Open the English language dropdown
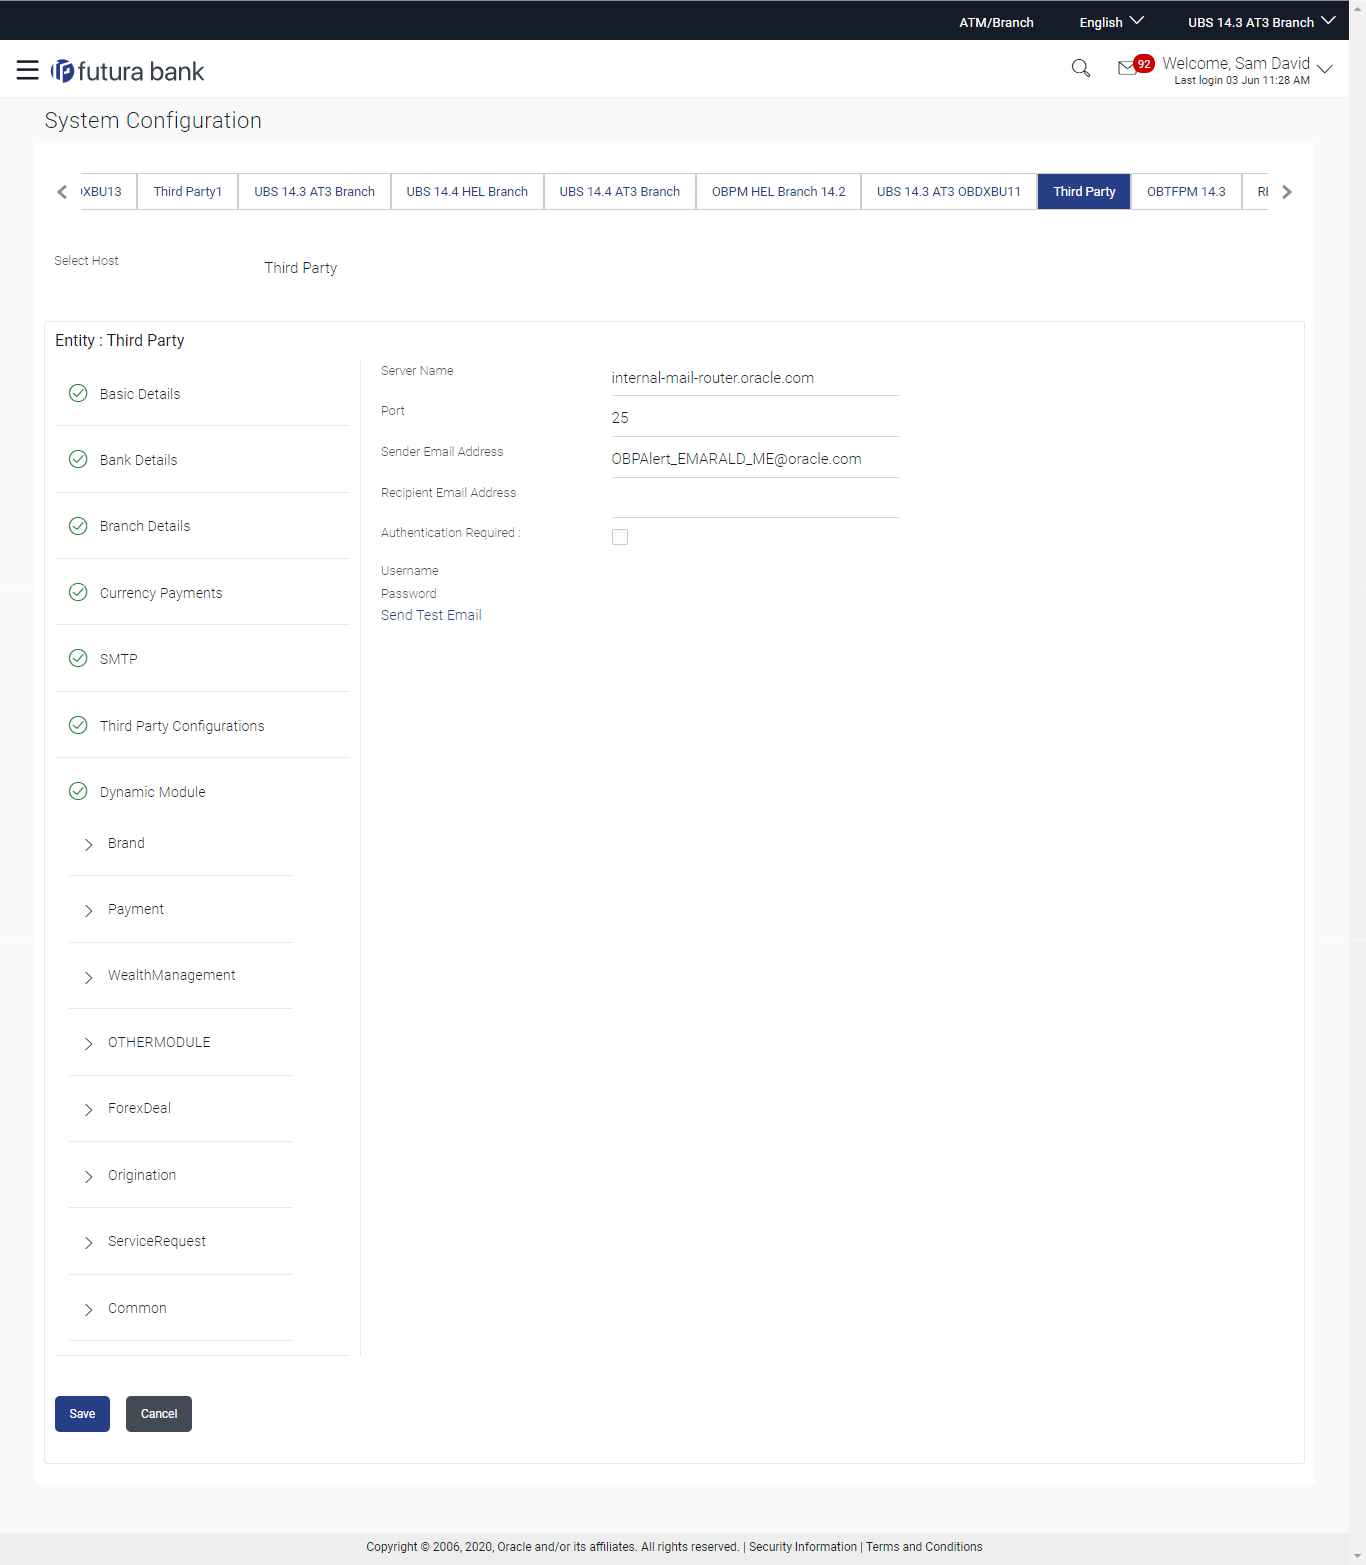Screen dimensions: 1366x1565 [x=1111, y=22]
